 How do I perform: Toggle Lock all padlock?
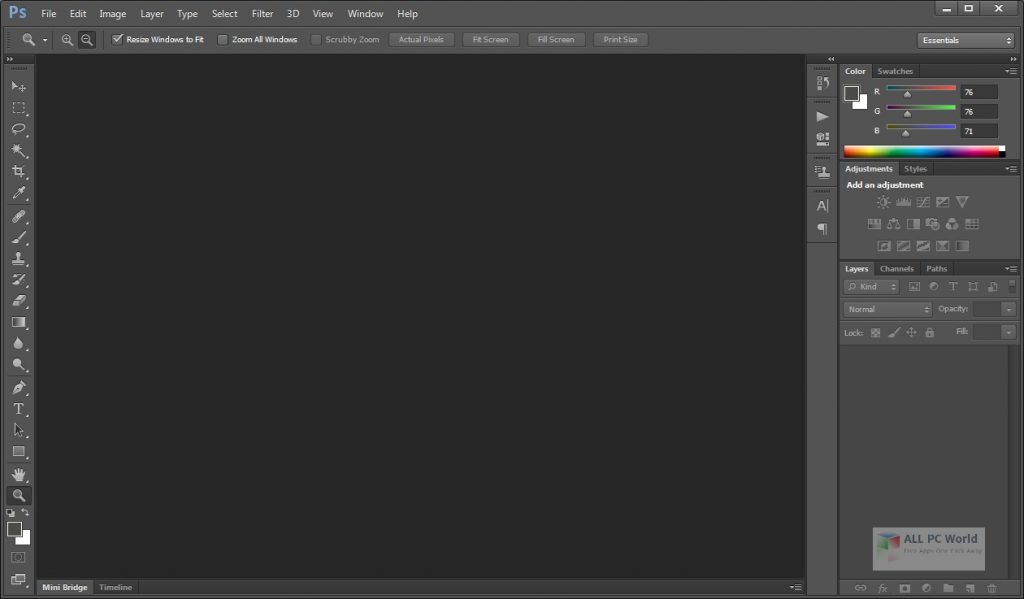(x=929, y=332)
